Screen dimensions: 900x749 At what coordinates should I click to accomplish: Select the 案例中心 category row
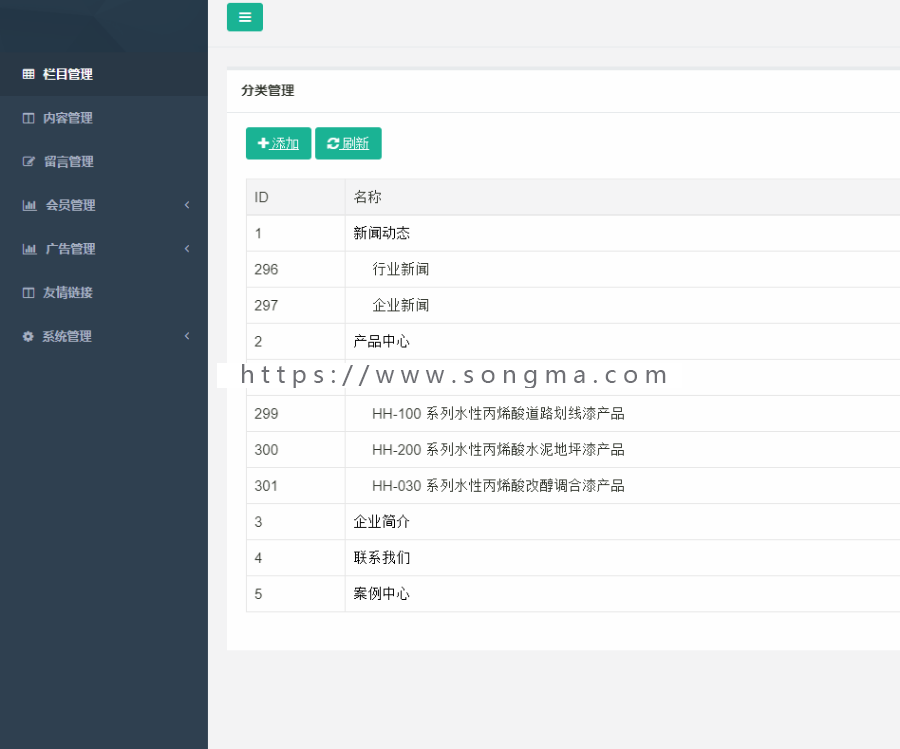(x=573, y=594)
